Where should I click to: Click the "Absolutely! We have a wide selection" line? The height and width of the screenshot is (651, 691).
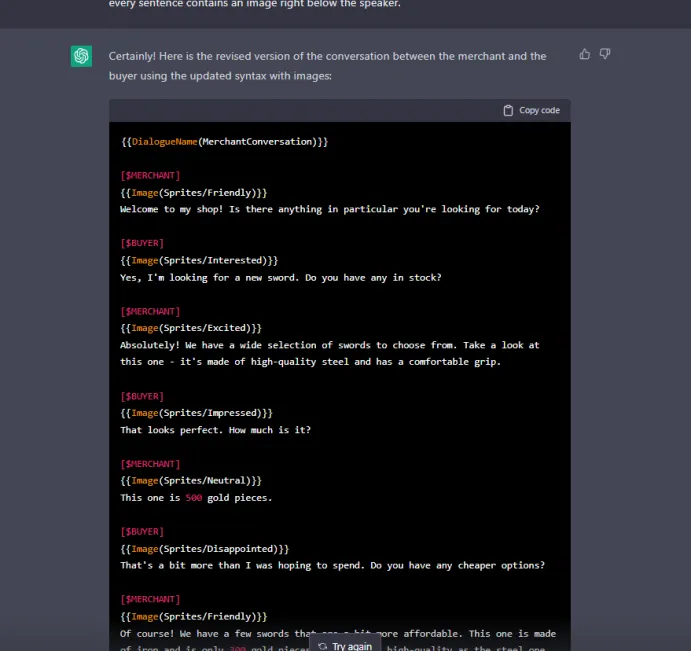tap(330, 345)
